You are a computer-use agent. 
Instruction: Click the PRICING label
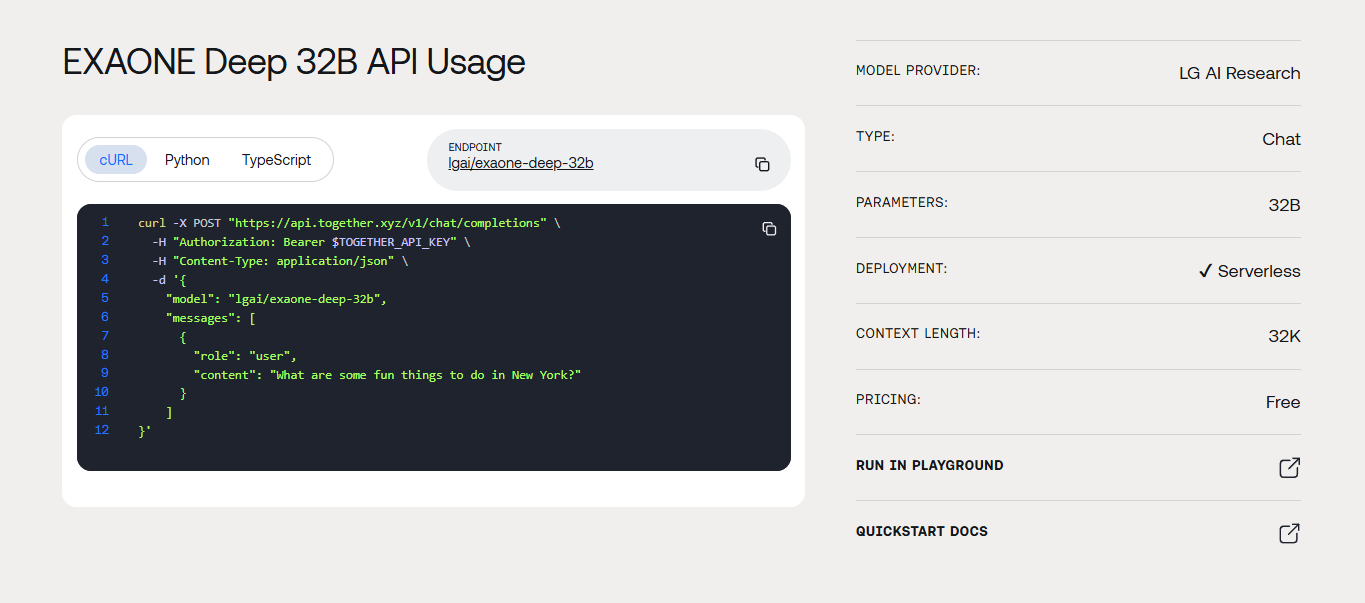click(888, 399)
